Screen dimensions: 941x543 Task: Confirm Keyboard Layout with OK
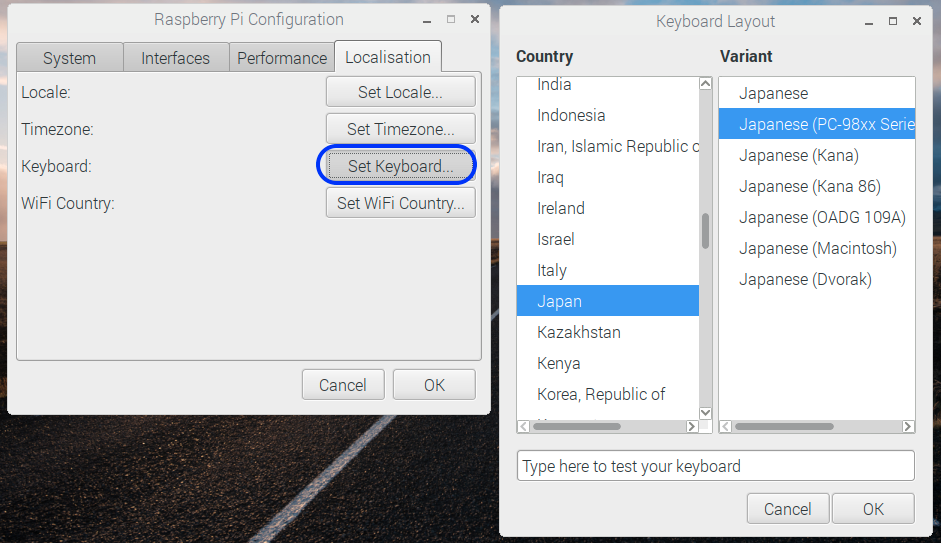(873, 509)
